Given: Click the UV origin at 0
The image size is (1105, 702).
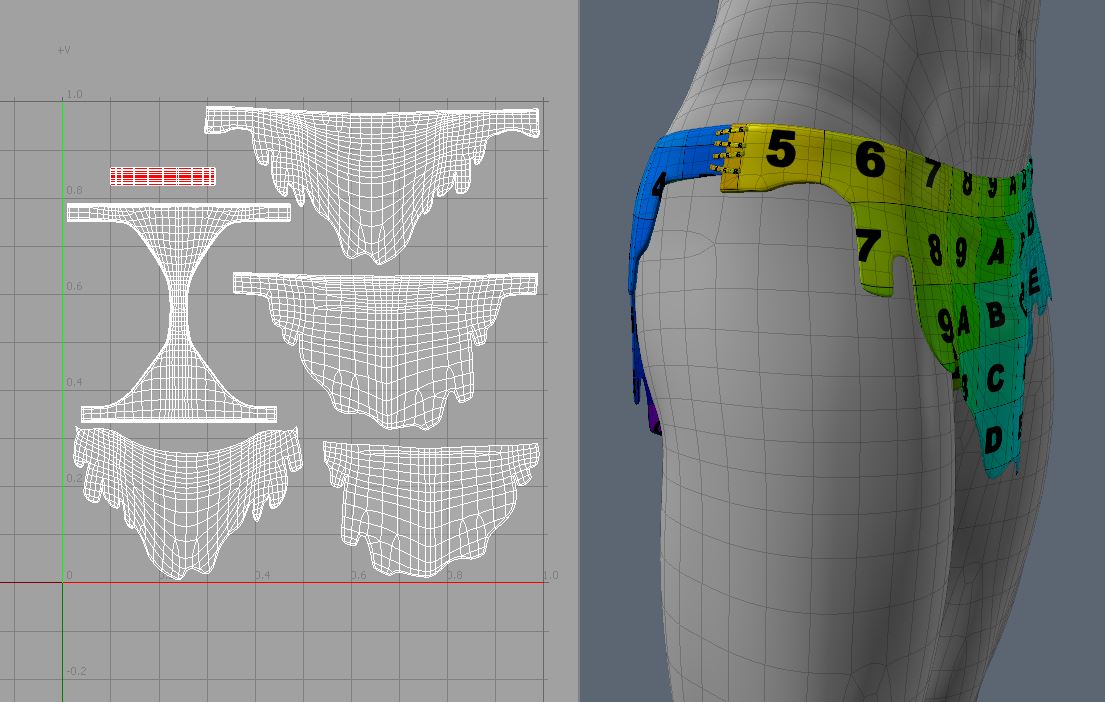Looking at the screenshot, I should click(69, 575).
